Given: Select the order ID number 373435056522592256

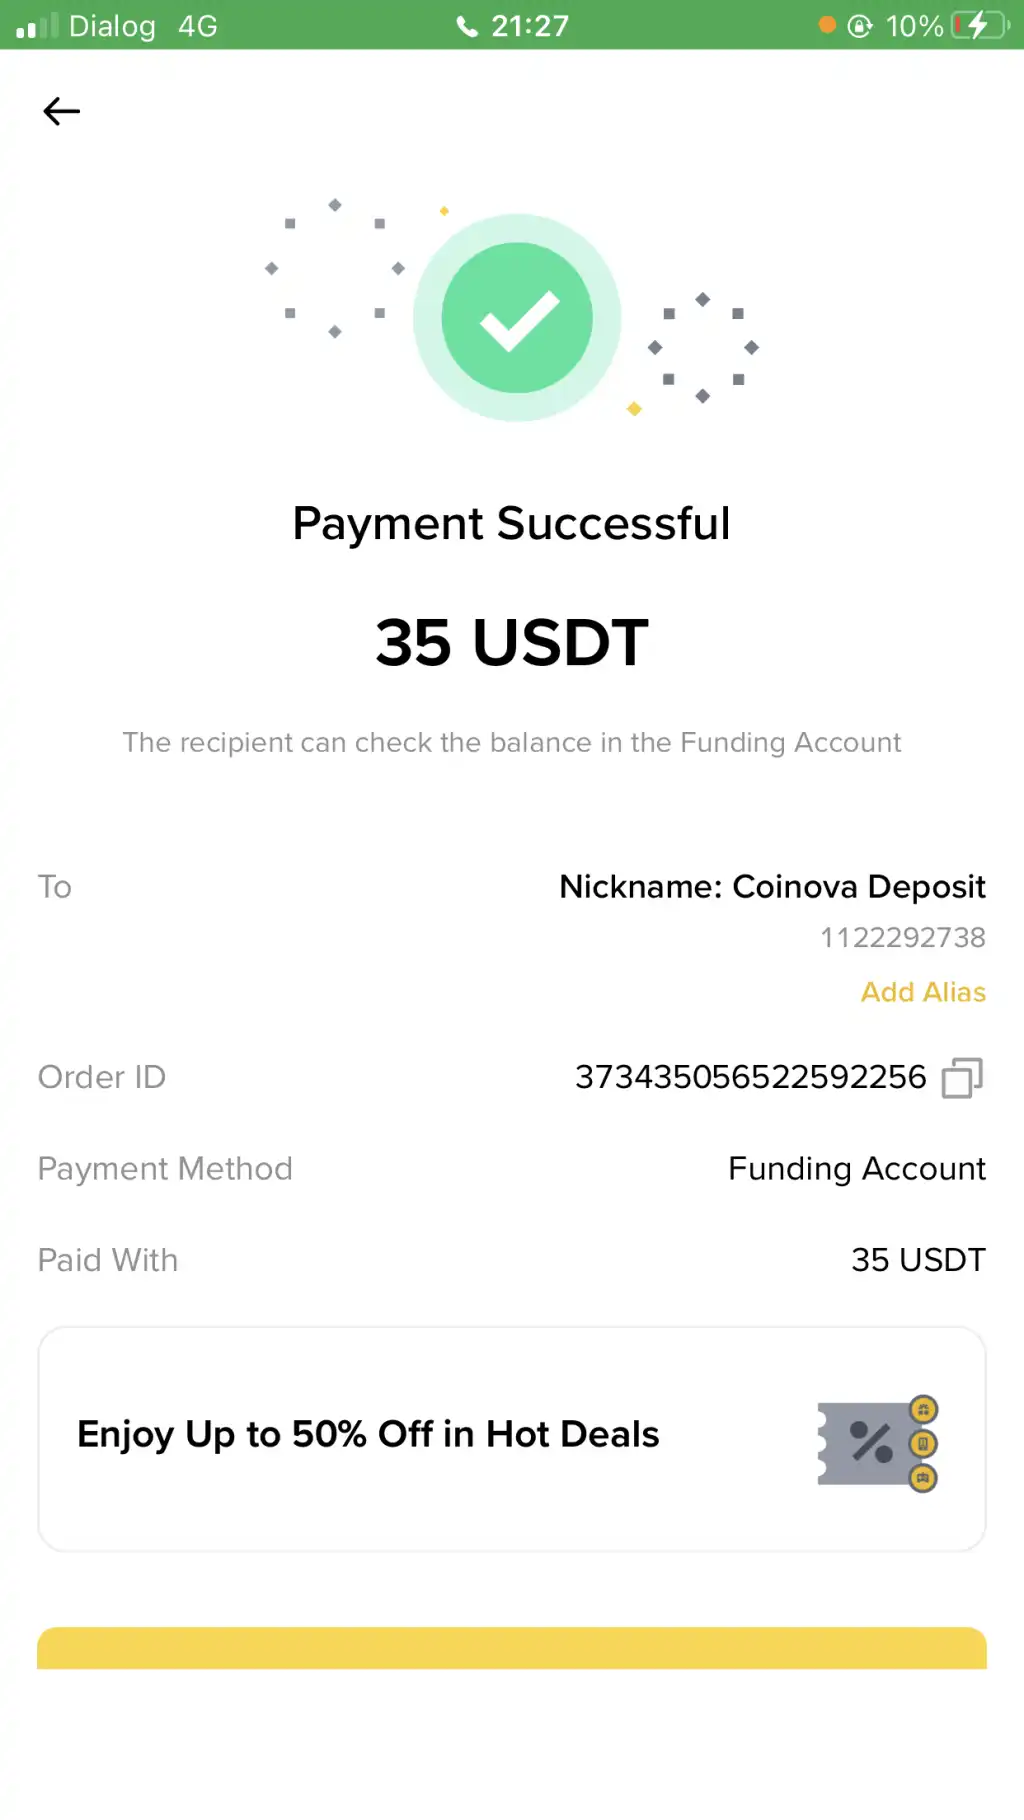Looking at the screenshot, I should coord(750,1077).
